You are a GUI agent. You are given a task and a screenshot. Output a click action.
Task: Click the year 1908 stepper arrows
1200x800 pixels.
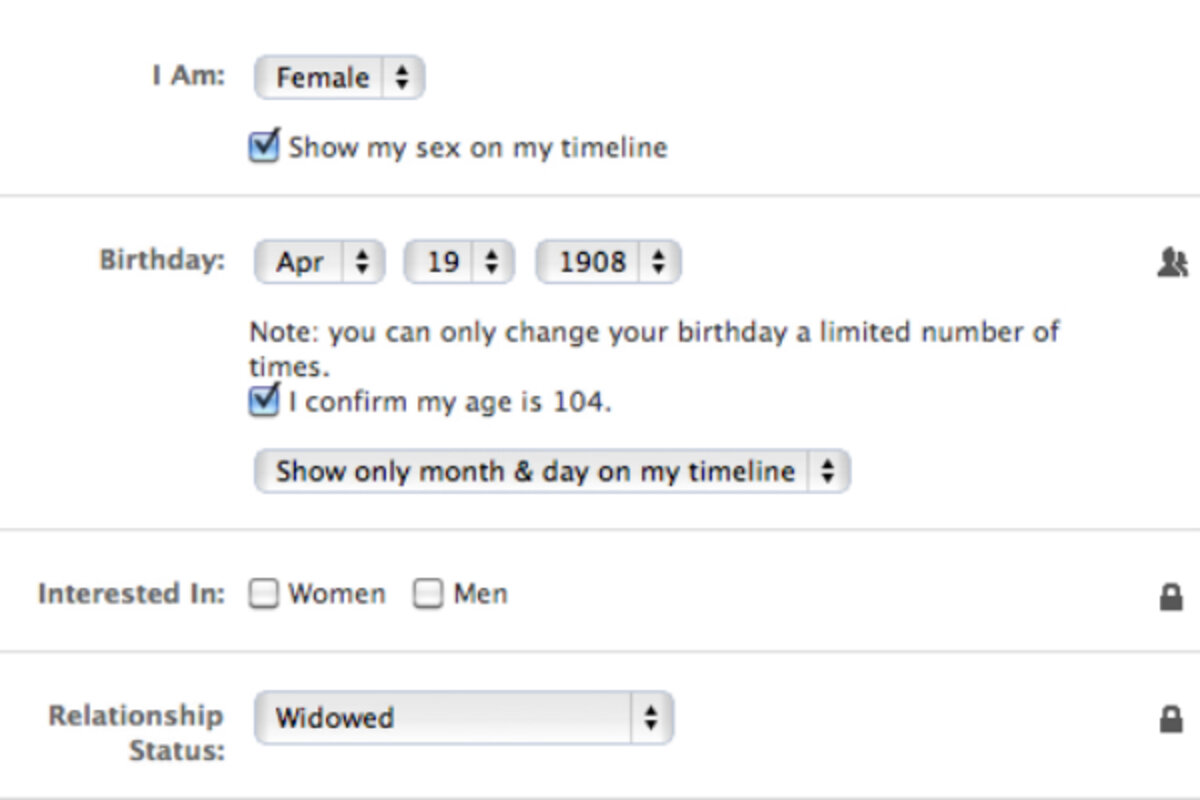coord(657,262)
